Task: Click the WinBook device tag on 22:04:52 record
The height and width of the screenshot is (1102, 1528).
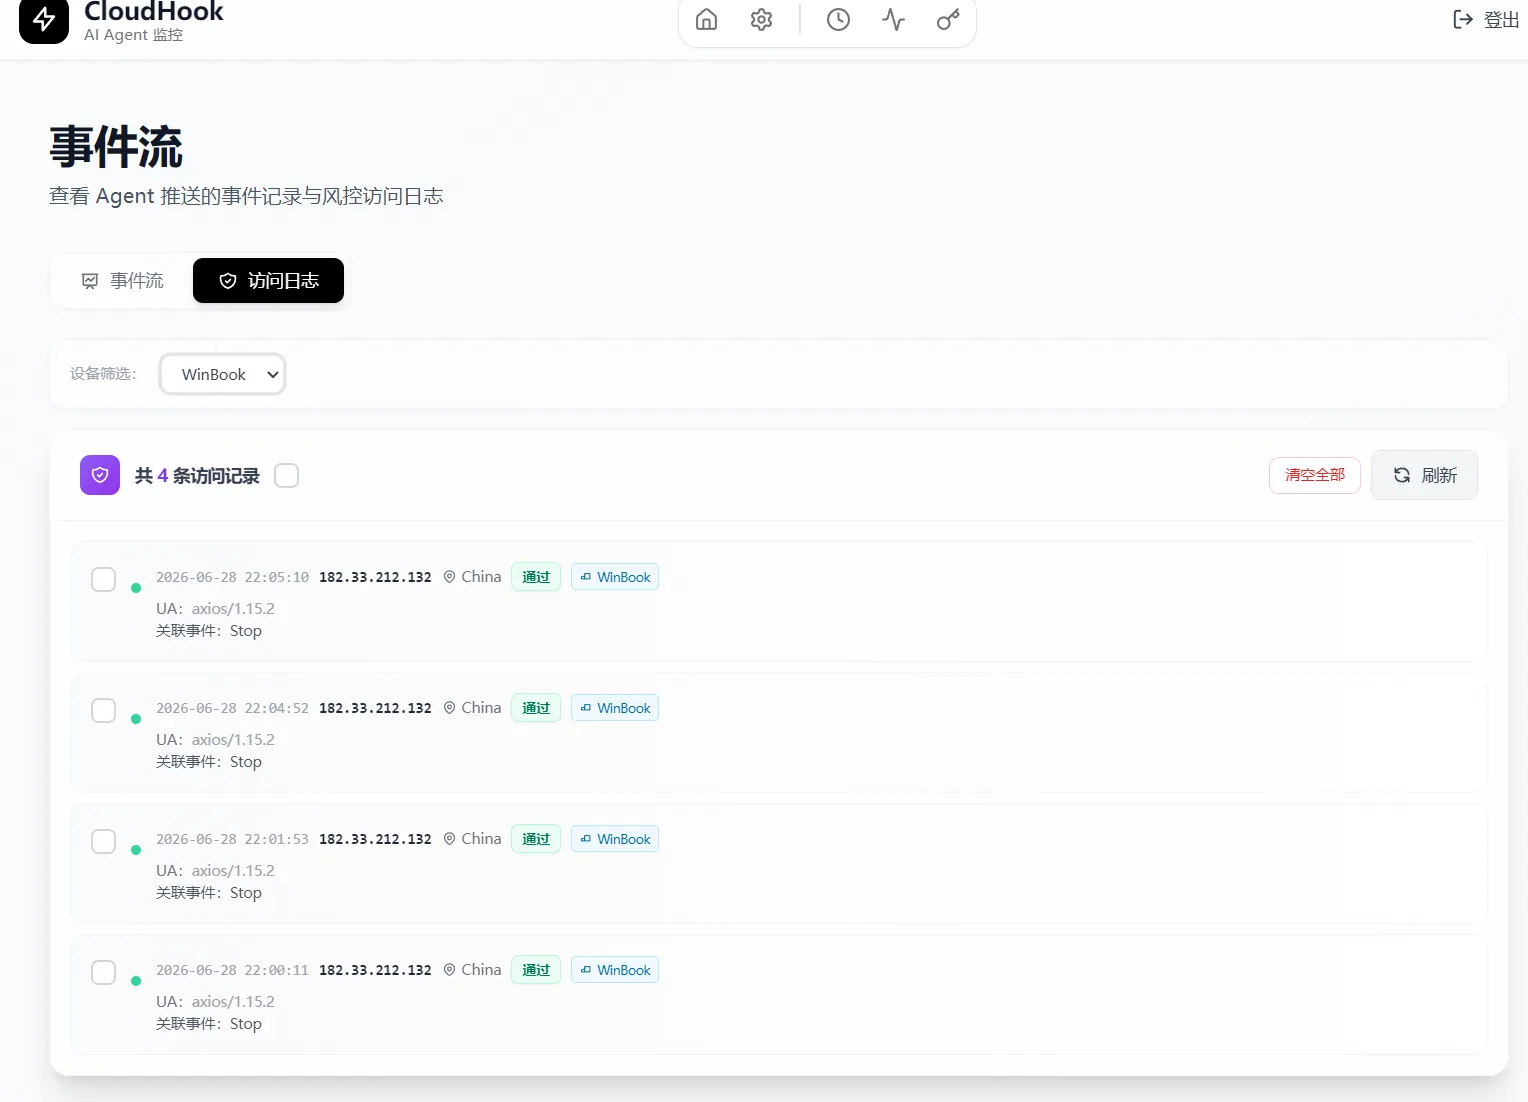Action: (x=615, y=708)
